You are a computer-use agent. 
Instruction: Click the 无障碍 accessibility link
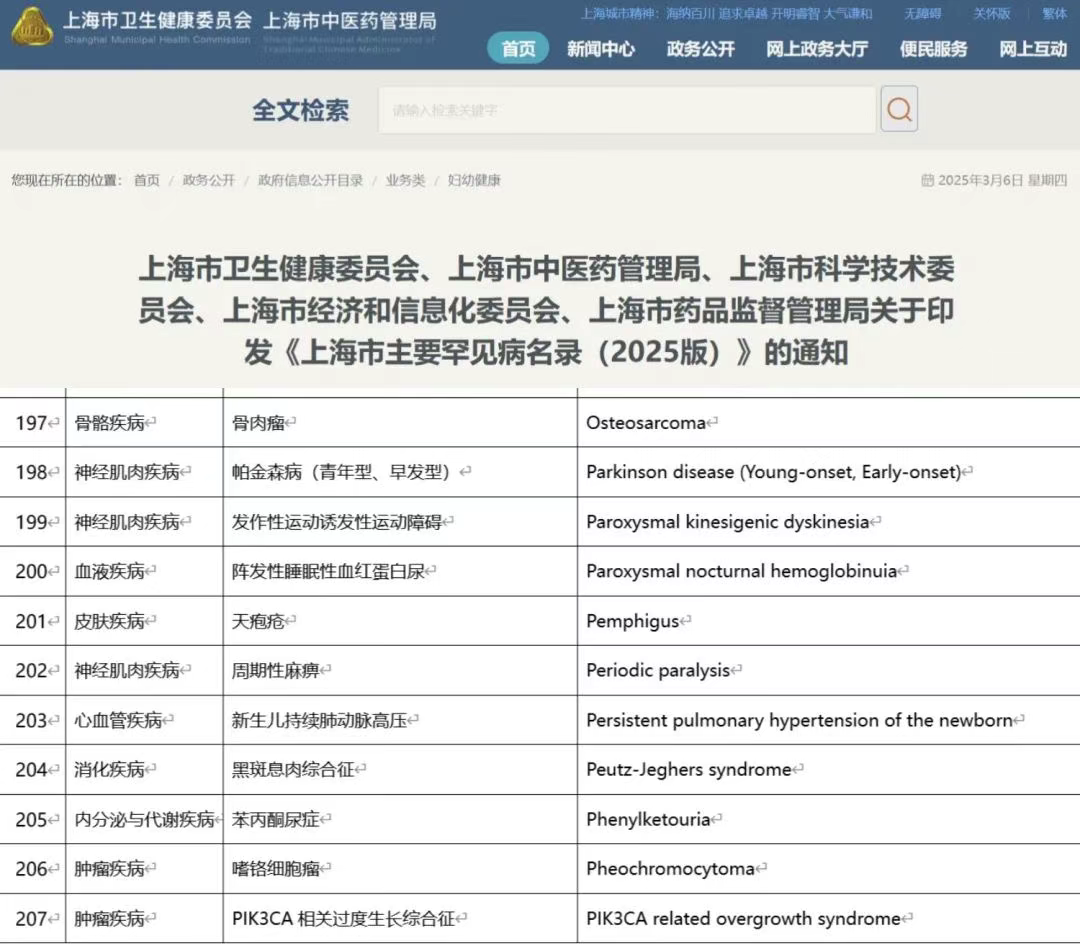[x=922, y=14]
